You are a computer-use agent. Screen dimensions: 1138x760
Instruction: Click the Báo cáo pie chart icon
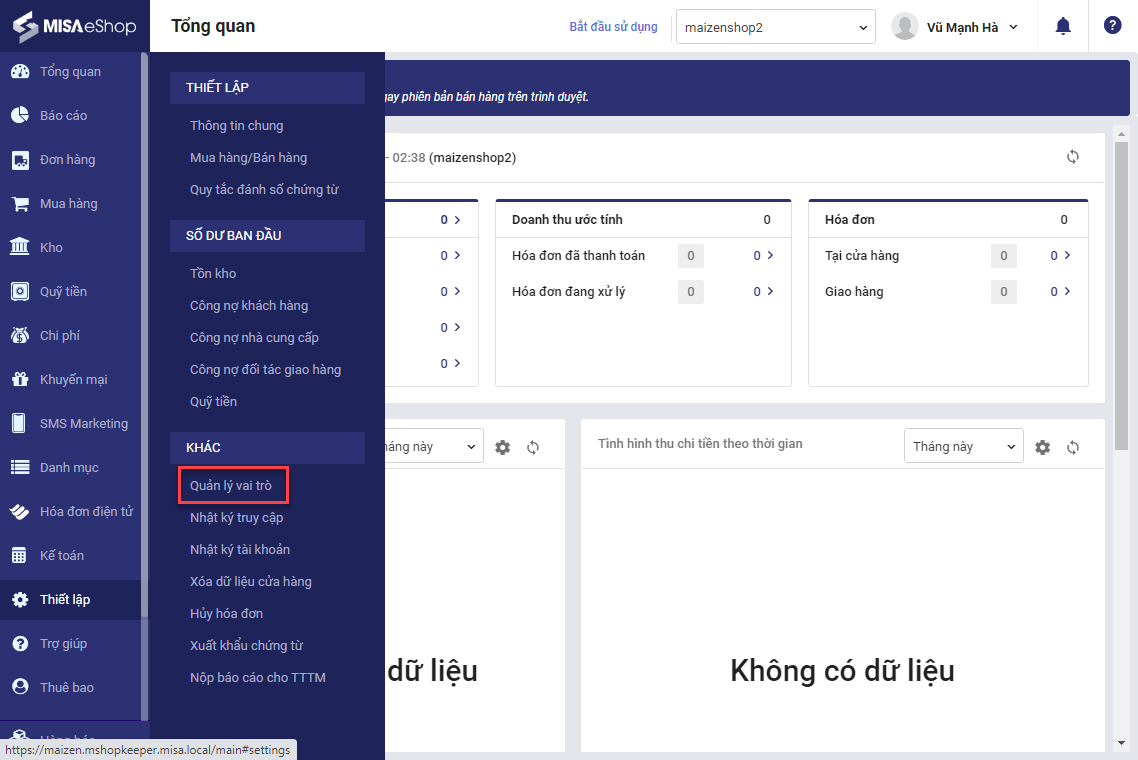click(x=20, y=115)
